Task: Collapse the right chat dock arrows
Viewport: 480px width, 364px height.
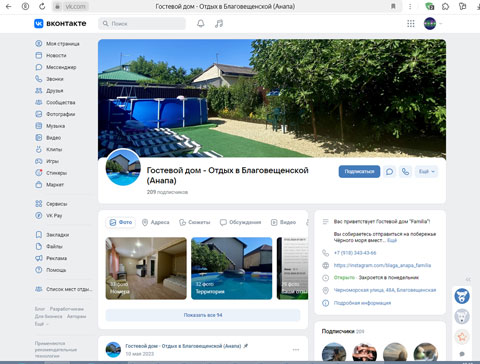Action: point(468,279)
